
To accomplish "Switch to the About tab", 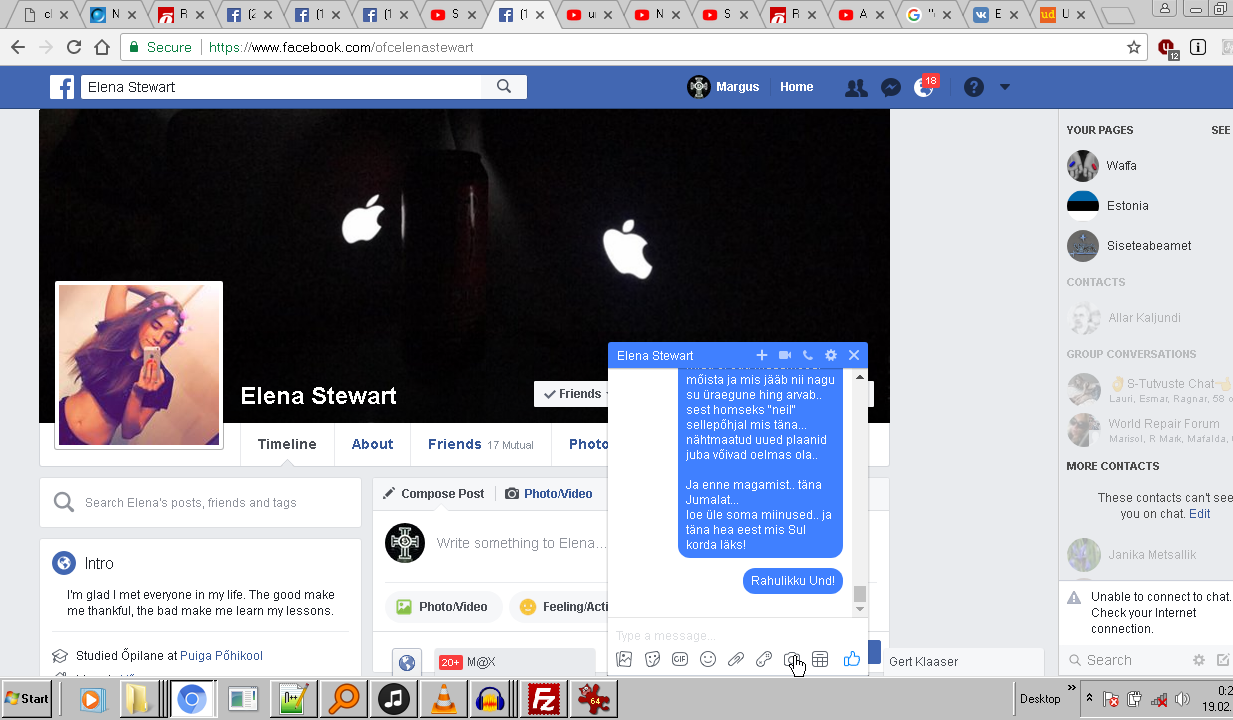I will [372, 444].
